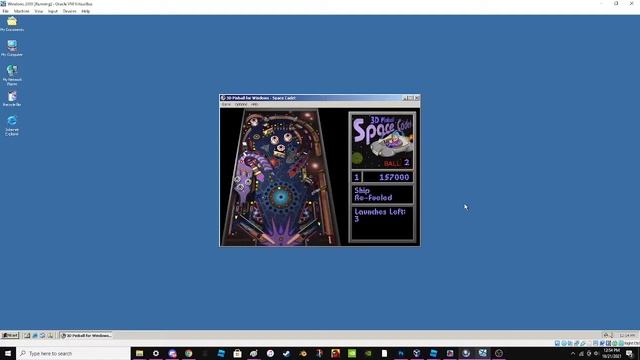Select the 3D Pinball taskbar button
Viewport: 640px width, 360px height.
click(86, 336)
